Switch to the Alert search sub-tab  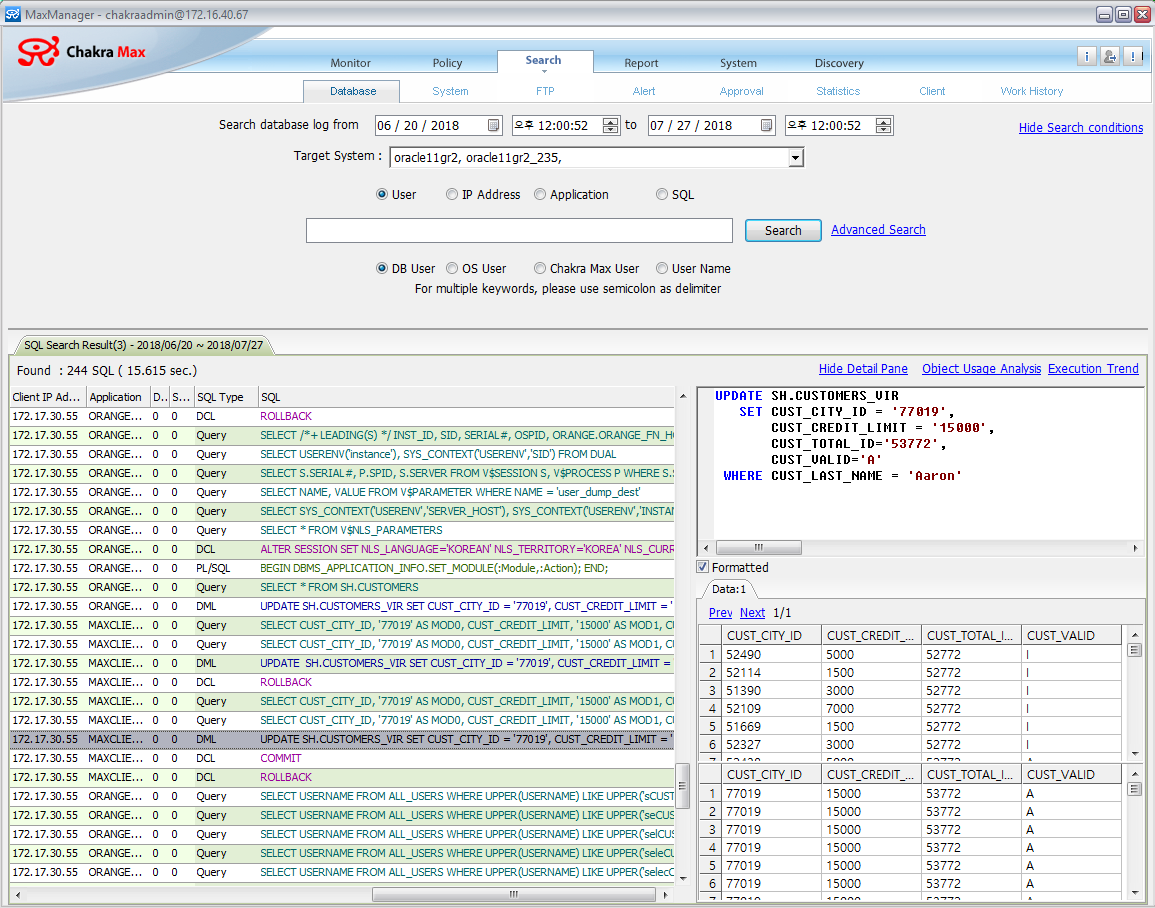pyautogui.click(x=644, y=91)
